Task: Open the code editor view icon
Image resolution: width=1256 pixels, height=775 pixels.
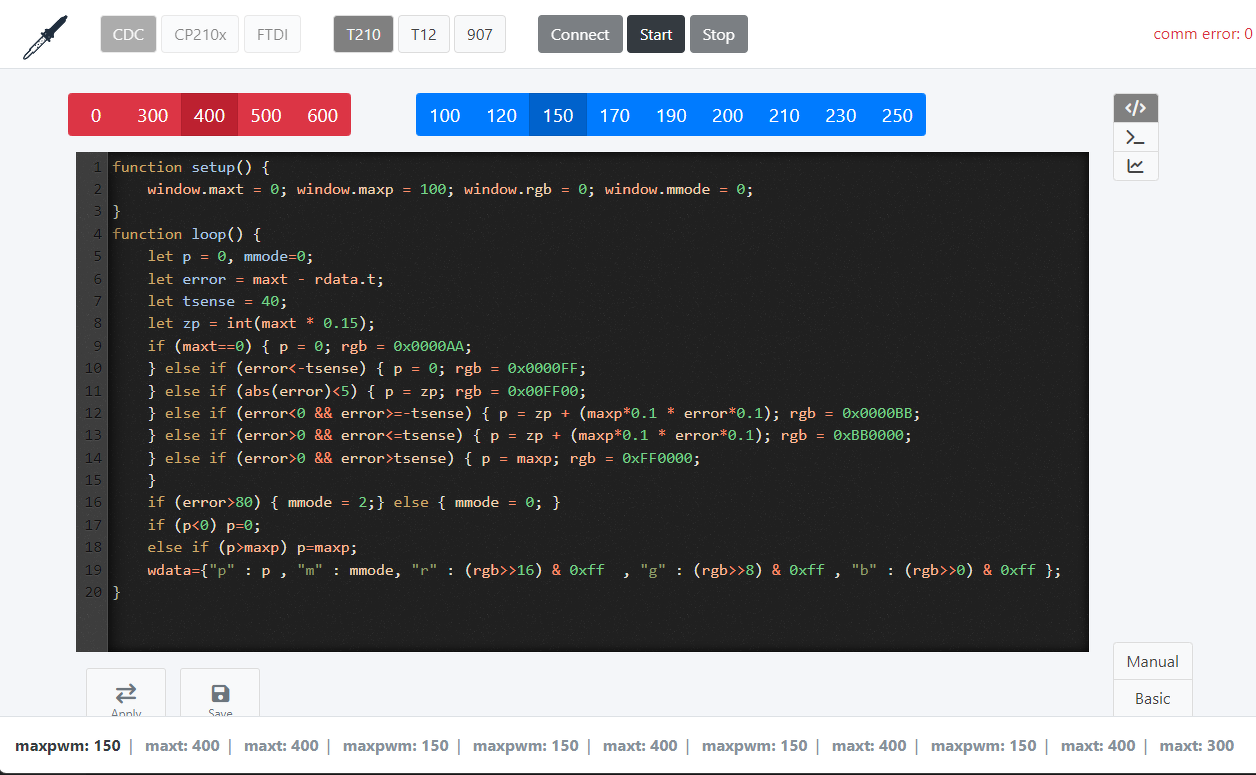Action: pos(1135,108)
